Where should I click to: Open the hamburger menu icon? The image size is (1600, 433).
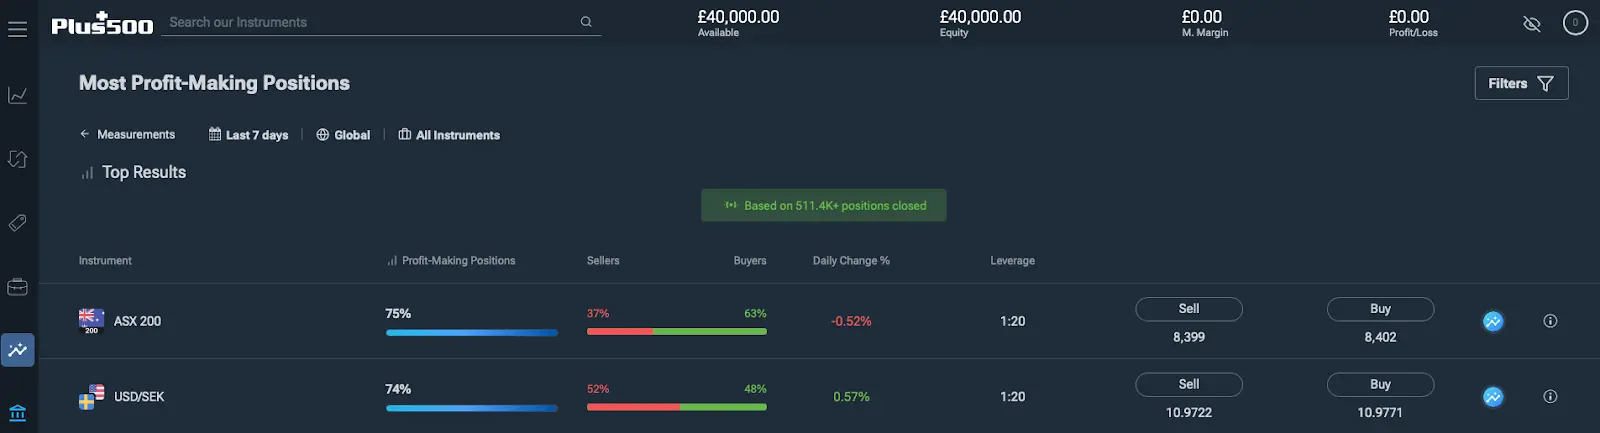click(x=17, y=30)
